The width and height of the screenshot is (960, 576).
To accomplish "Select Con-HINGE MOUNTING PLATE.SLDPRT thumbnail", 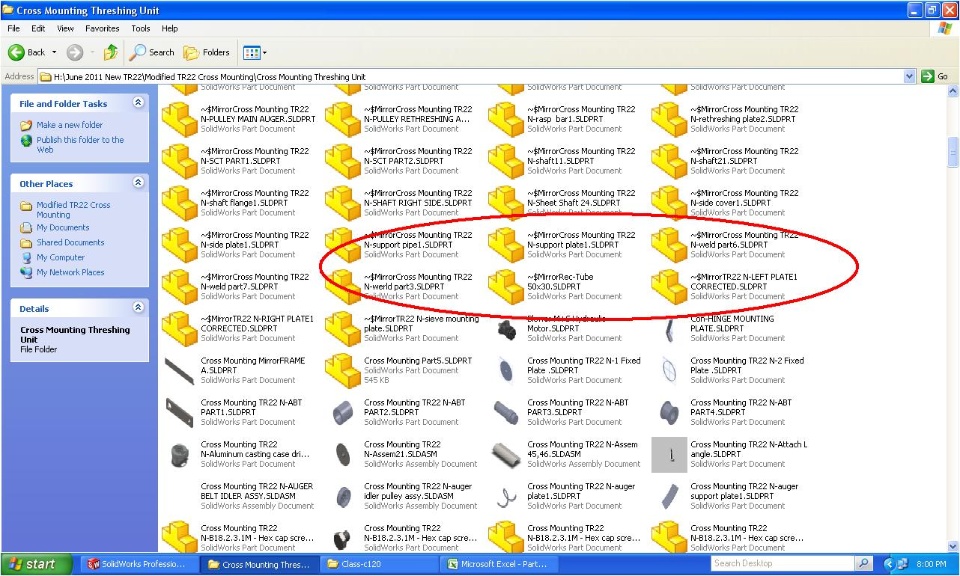I will point(669,329).
